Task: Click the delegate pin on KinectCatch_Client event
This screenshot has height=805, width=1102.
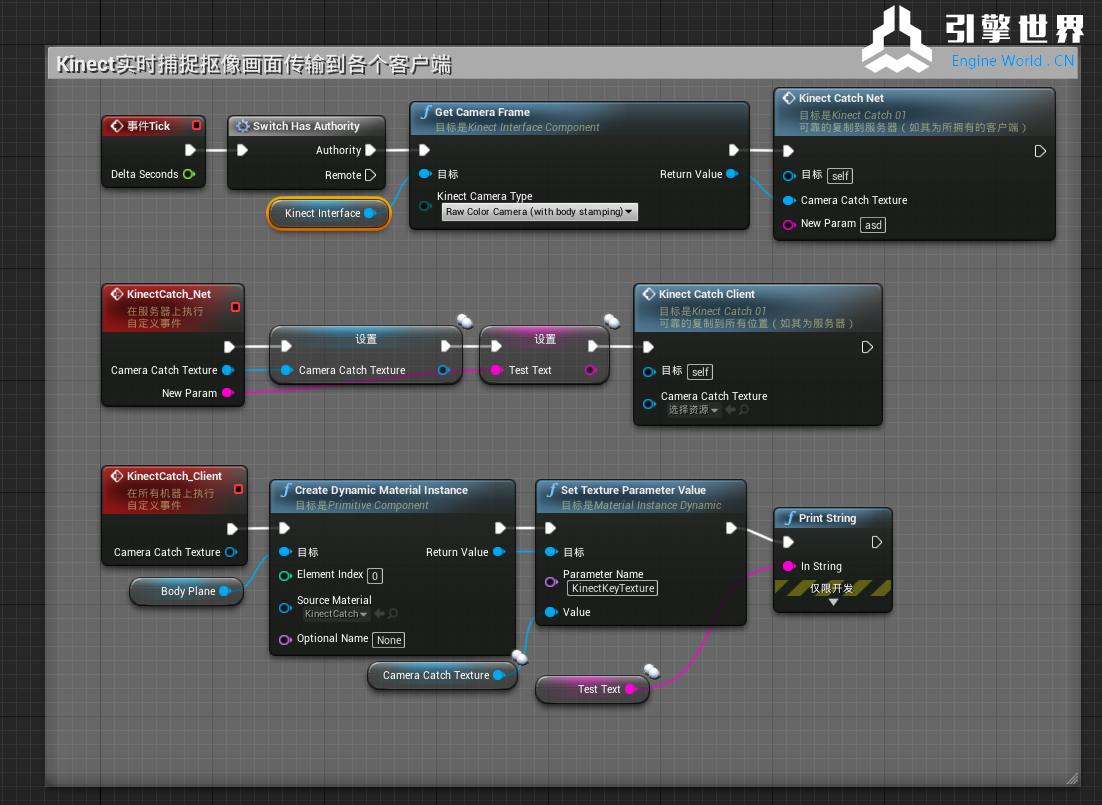Action: 238,489
